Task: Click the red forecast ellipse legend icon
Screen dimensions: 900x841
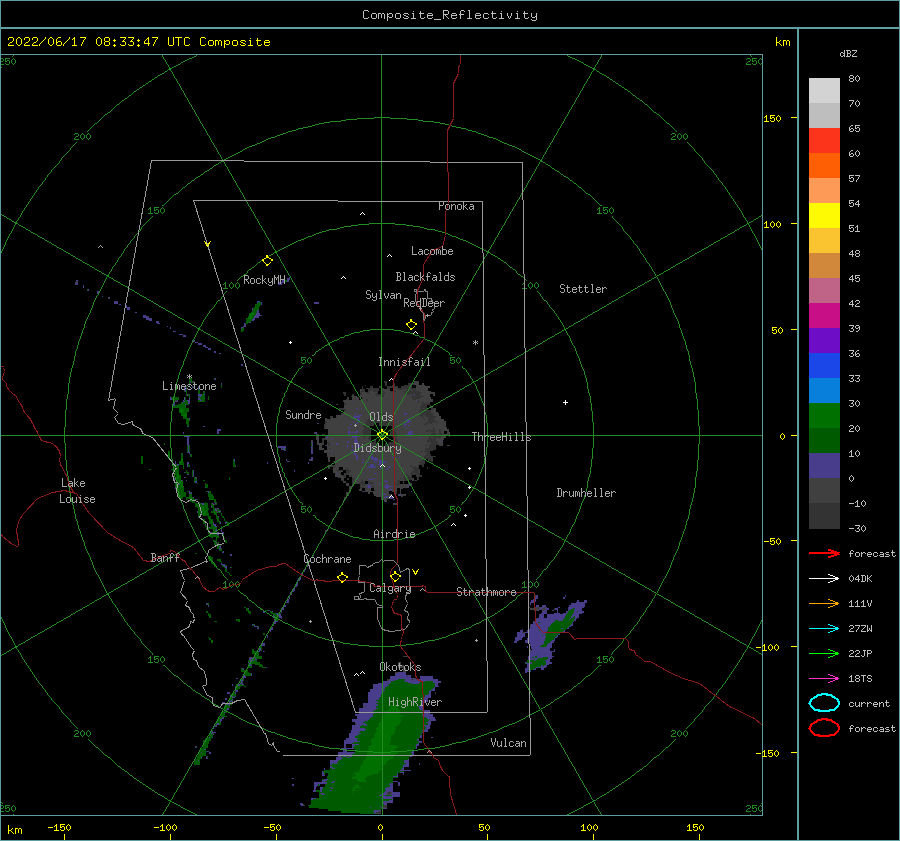Action: (x=824, y=728)
